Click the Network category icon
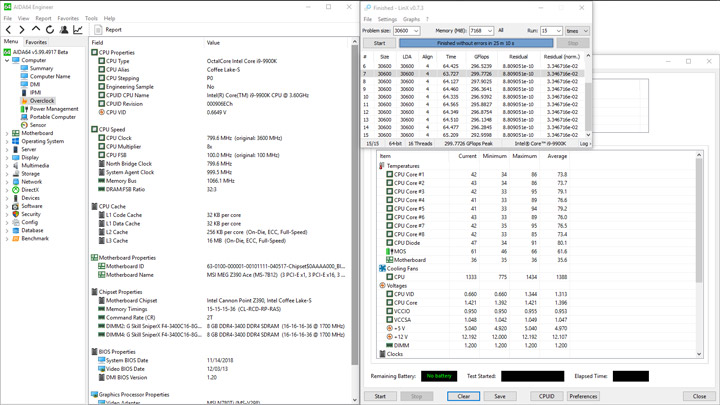This screenshot has width=720, height=405. click(16, 182)
